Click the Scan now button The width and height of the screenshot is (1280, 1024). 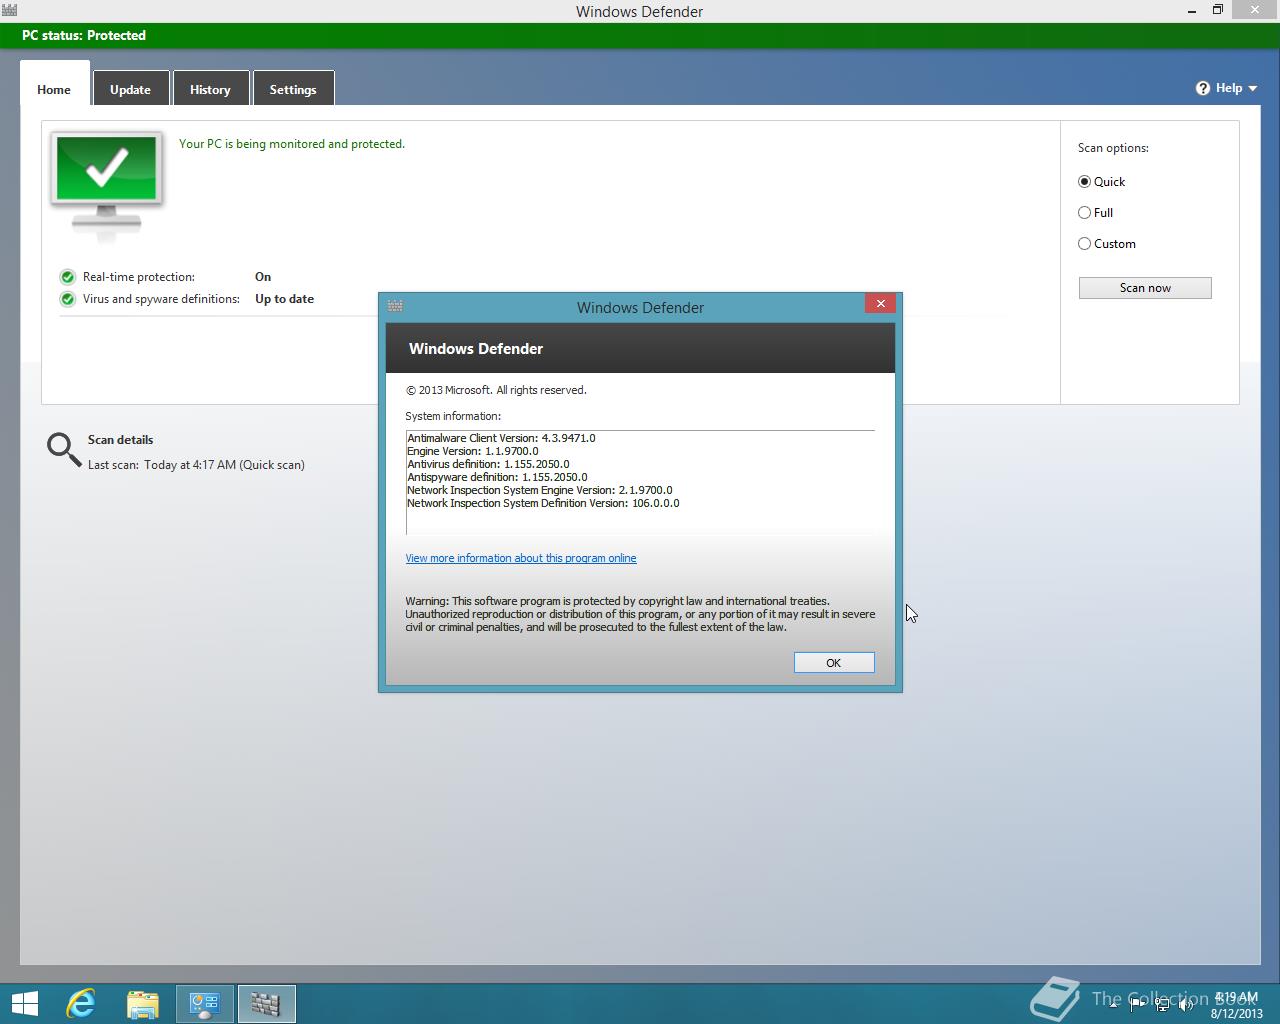click(x=1145, y=288)
